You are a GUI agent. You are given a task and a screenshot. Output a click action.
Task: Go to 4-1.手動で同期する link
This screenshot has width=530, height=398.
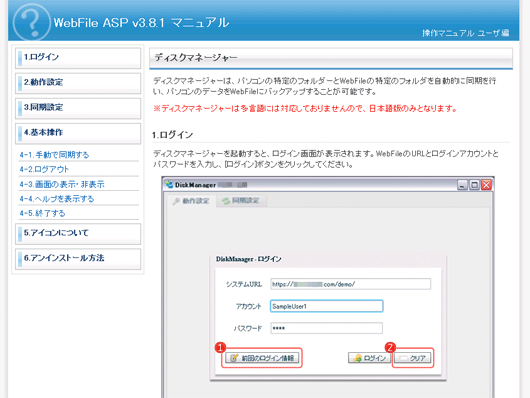pyautogui.click(x=54, y=155)
